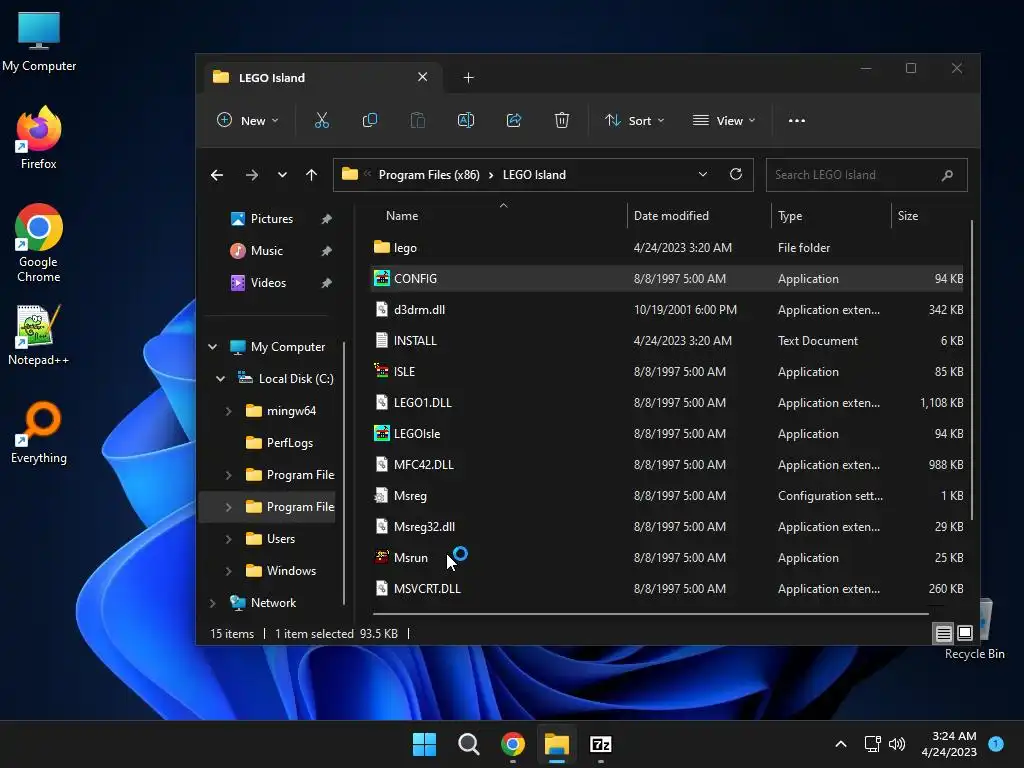
Task: Switch to details view layout icon
Action: pos(943,633)
